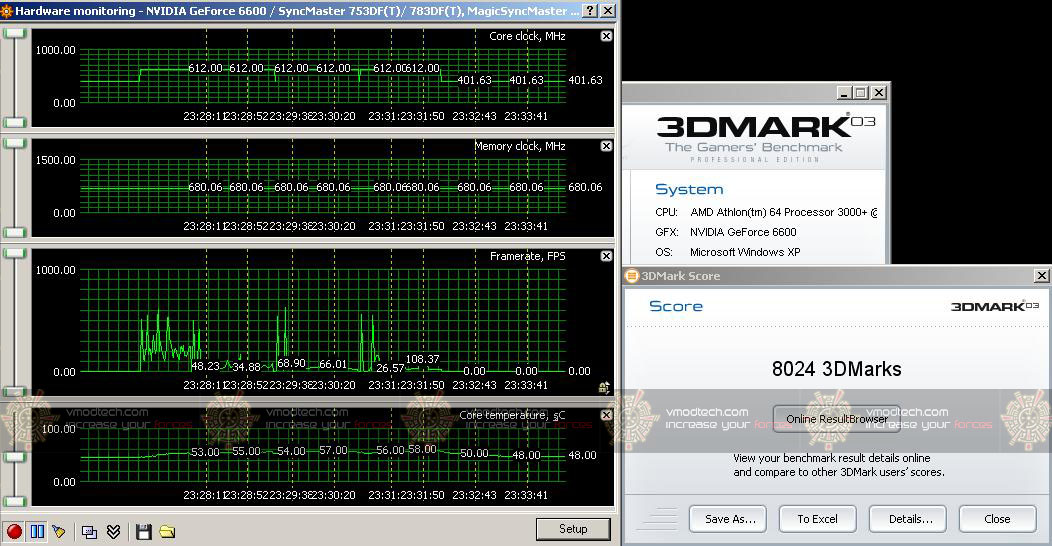This screenshot has width=1052, height=546.
Task: Click the help question mark in monitoring title bar
Action: 590,11
